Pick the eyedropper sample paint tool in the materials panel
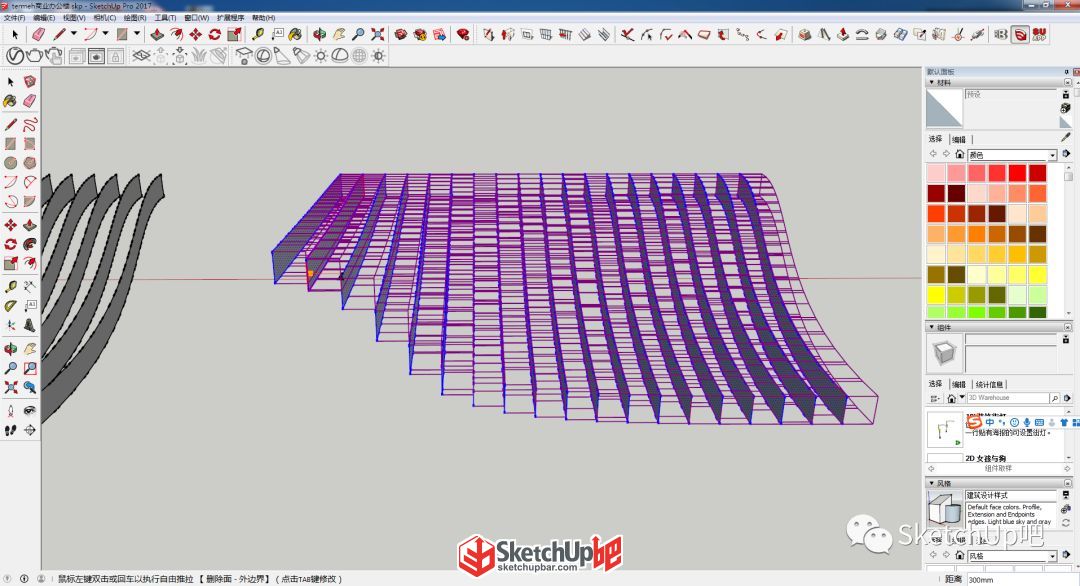 click(1066, 138)
